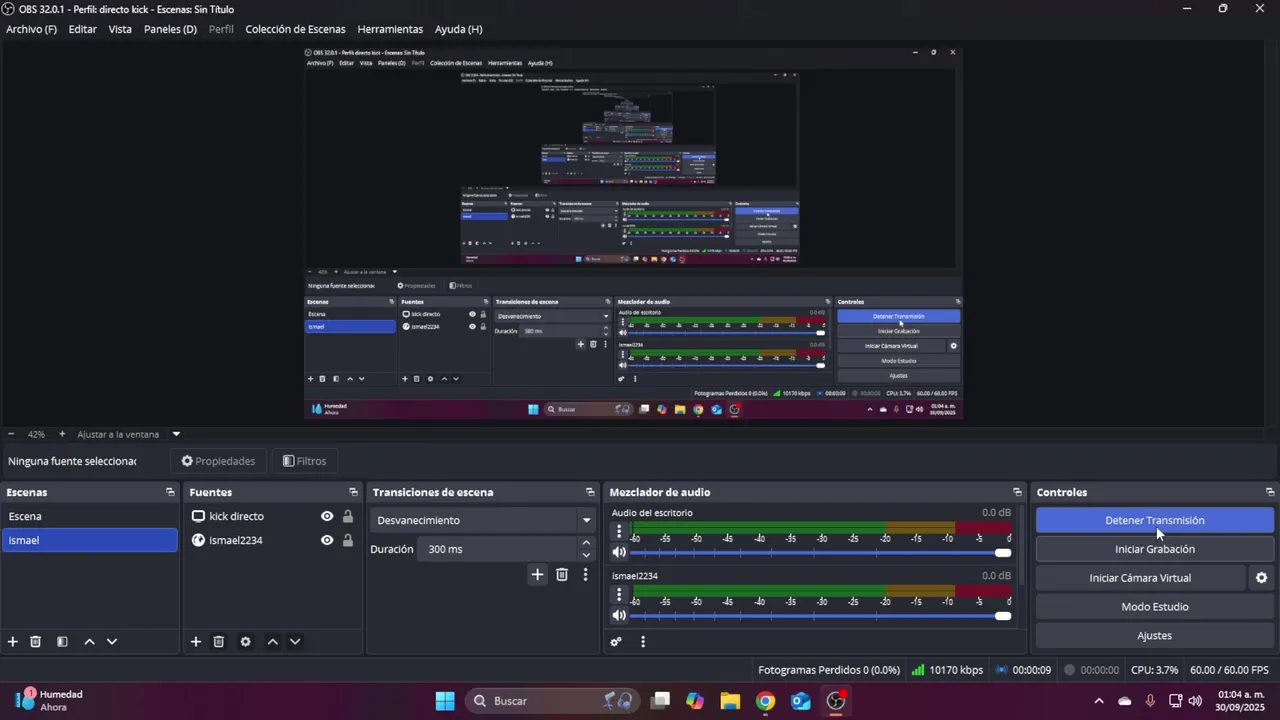Image resolution: width=1280 pixels, height=720 pixels.
Task: Move source up arrow in Fuentes panel
Action: 272,642
